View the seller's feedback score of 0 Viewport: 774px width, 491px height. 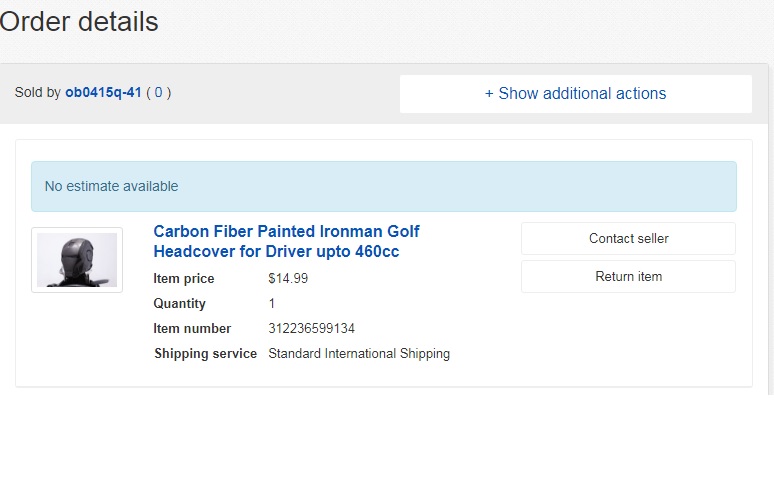[158, 93]
